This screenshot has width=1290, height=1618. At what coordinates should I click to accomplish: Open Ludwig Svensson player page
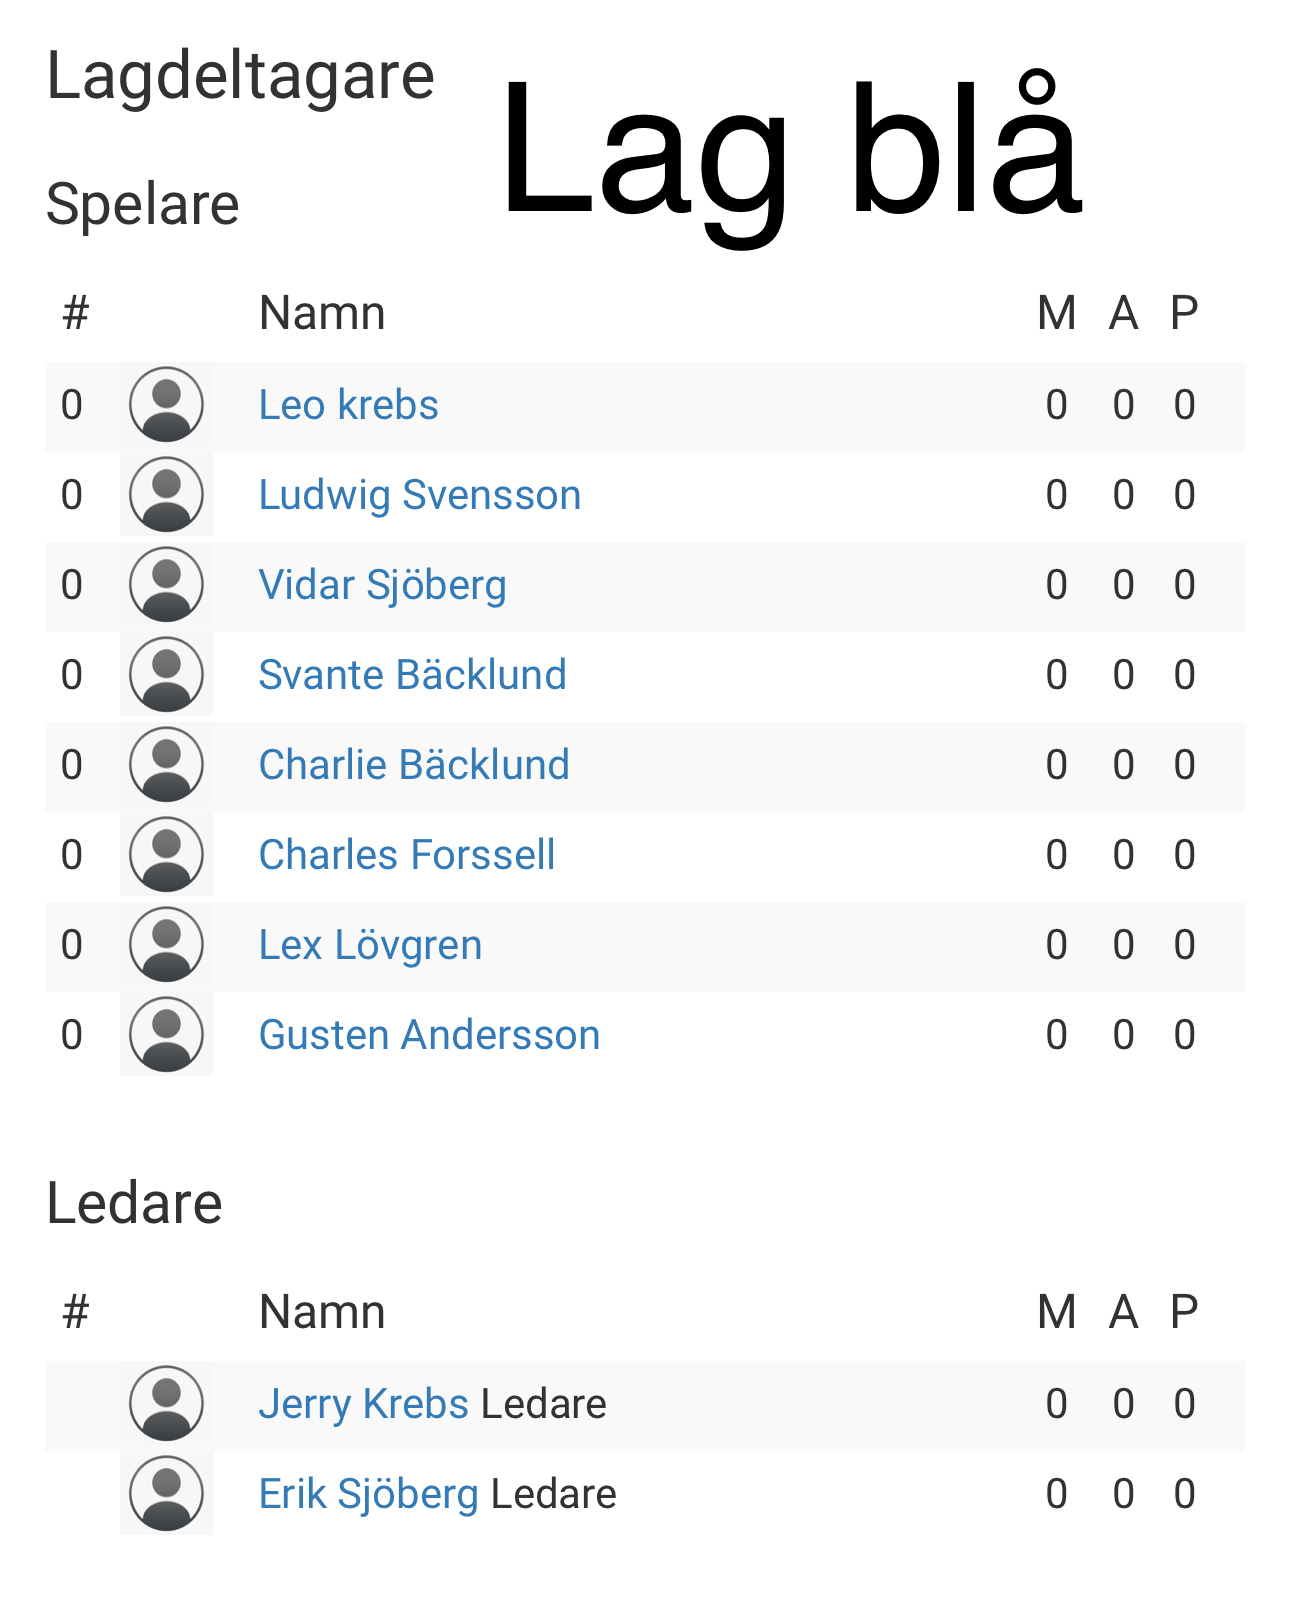tap(419, 495)
